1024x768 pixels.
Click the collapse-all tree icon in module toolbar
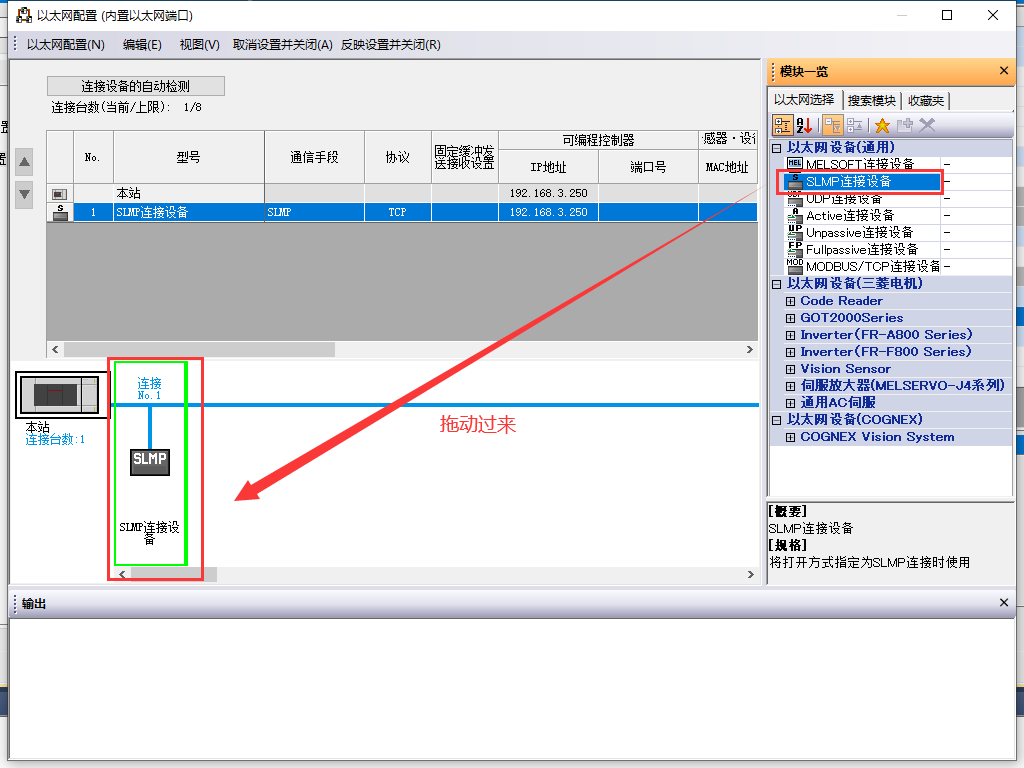tap(832, 125)
